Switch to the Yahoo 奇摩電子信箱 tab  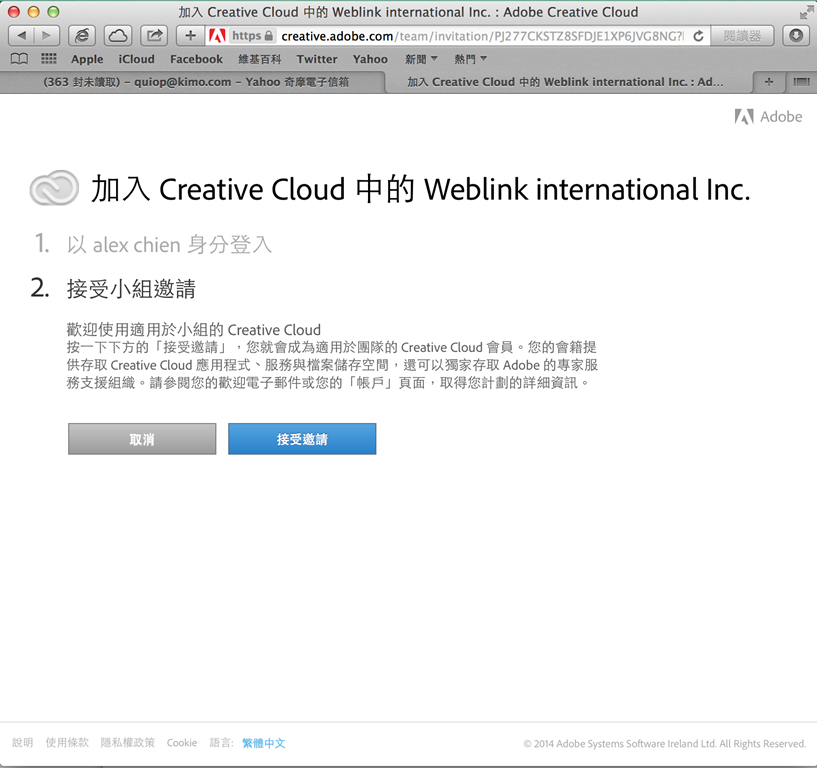[x=196, y=82]
